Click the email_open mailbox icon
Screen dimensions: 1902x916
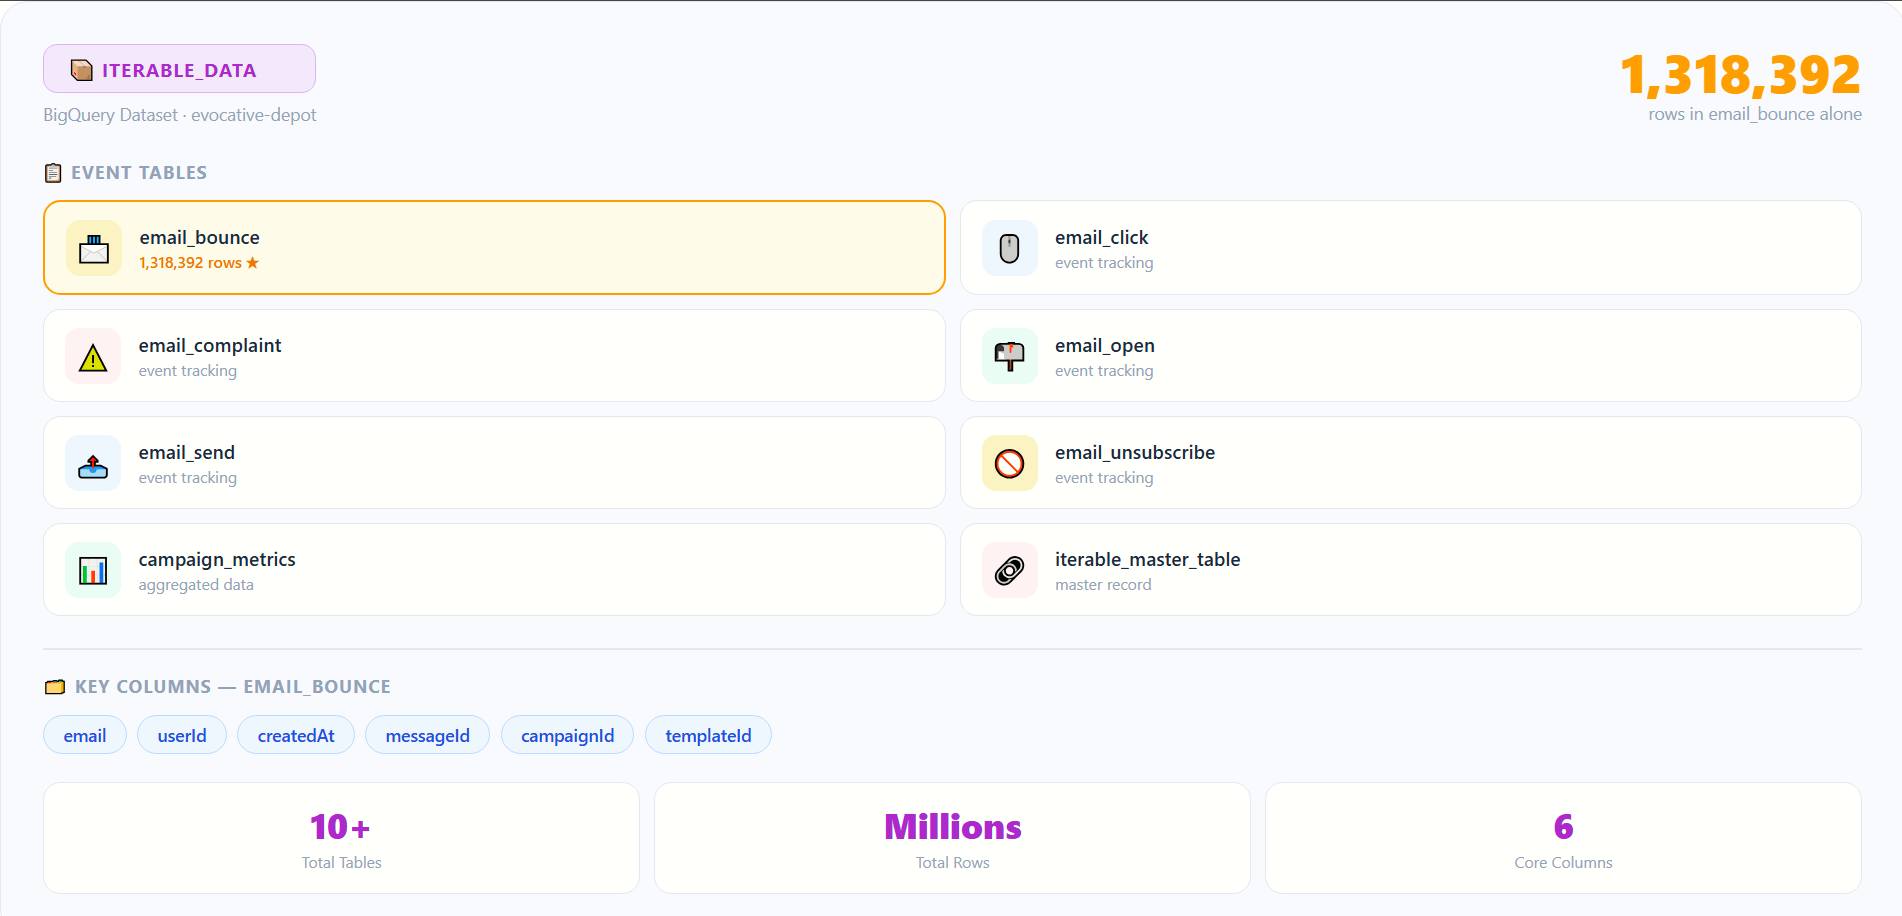[1010, 356]
